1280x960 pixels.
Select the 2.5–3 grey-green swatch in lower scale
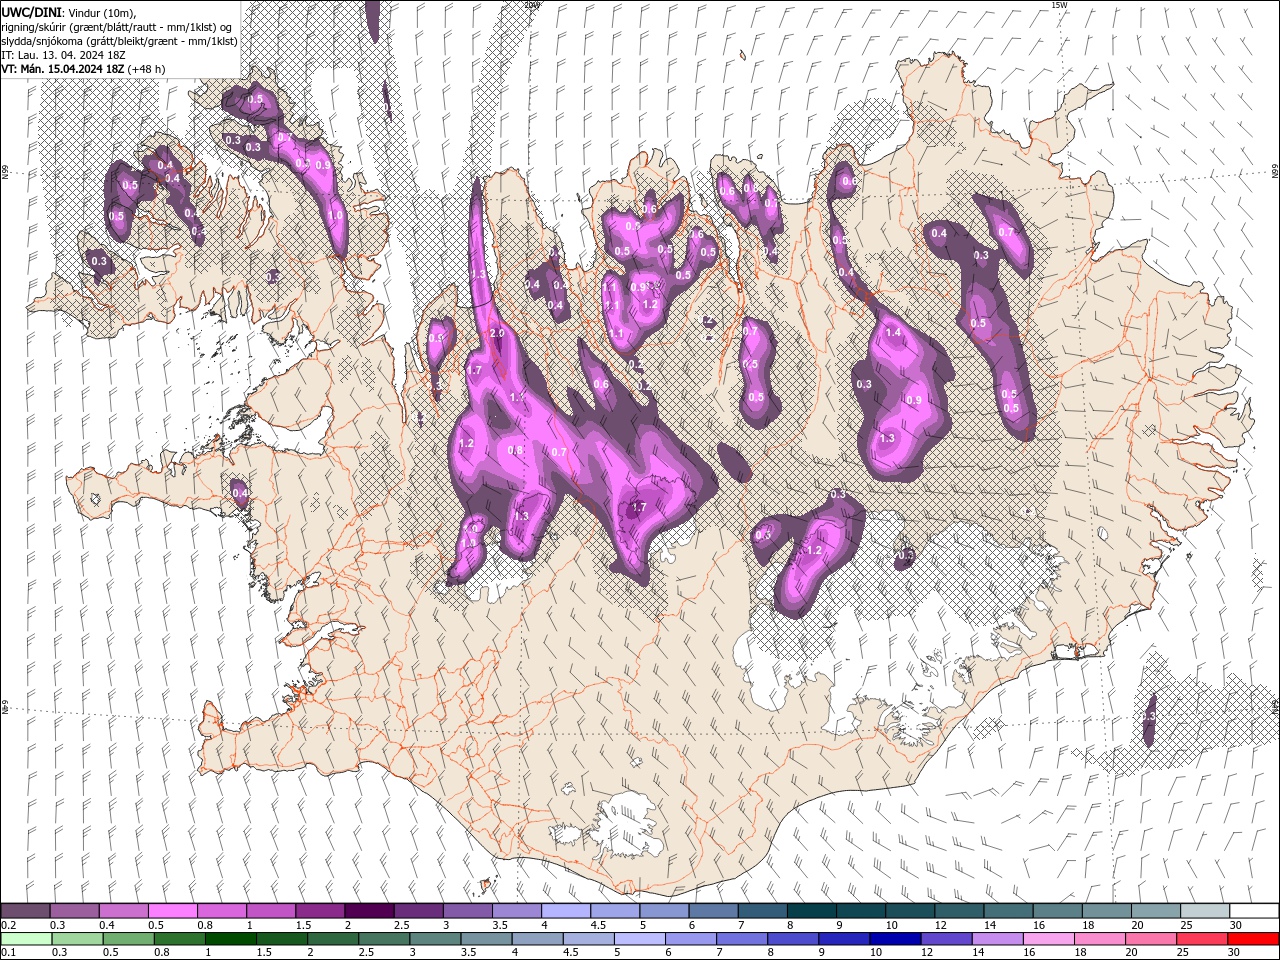tap(383, 938)
